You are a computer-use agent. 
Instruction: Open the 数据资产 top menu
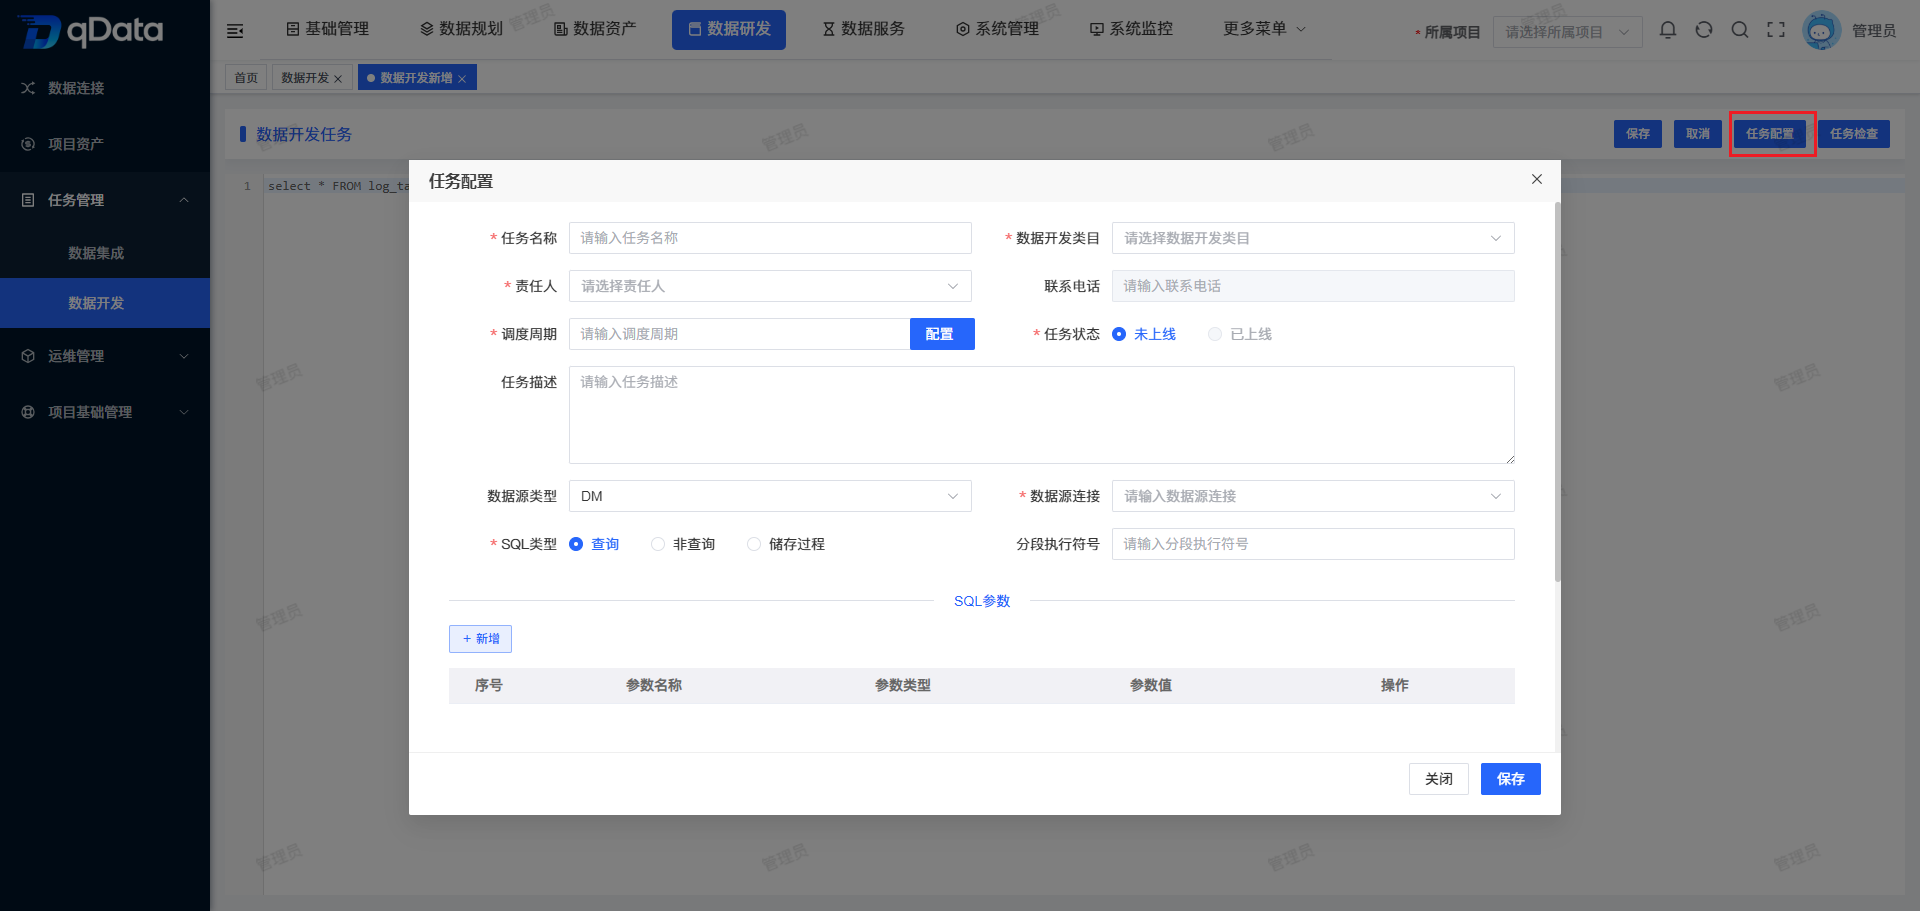pyautogui.click(x=595, y=29)
